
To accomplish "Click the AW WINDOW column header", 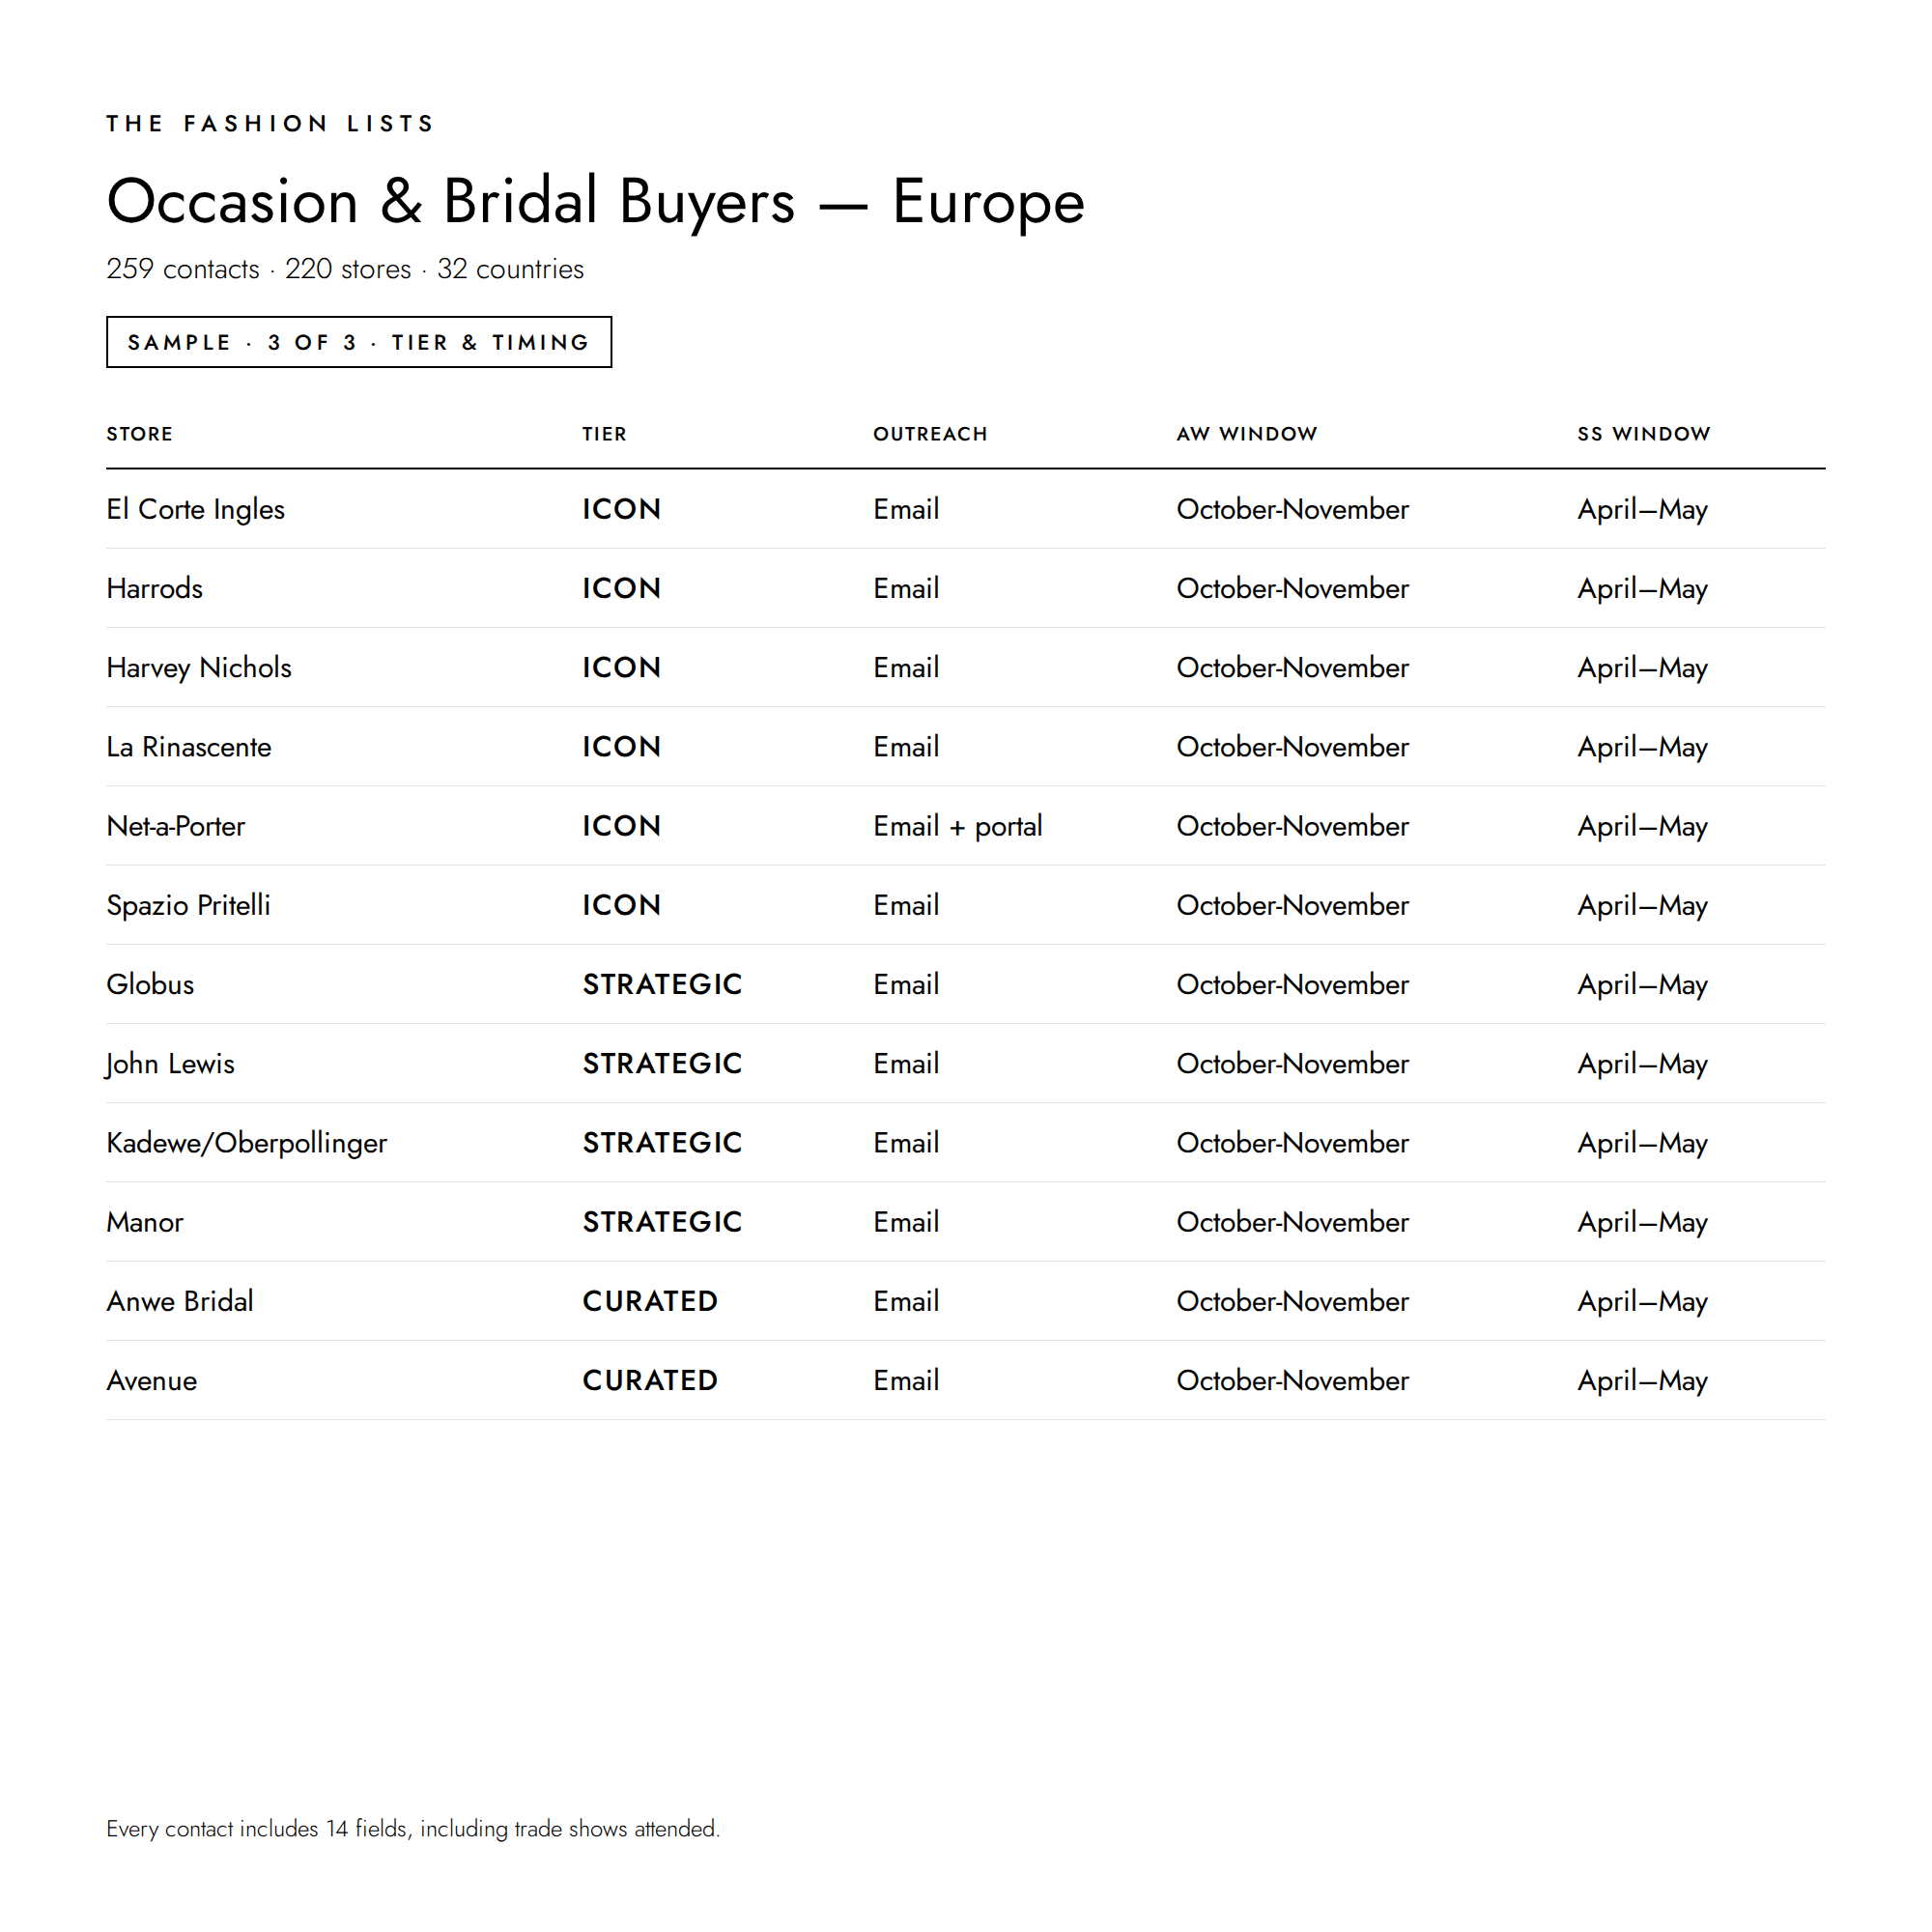I will [x=1247, y=434].
